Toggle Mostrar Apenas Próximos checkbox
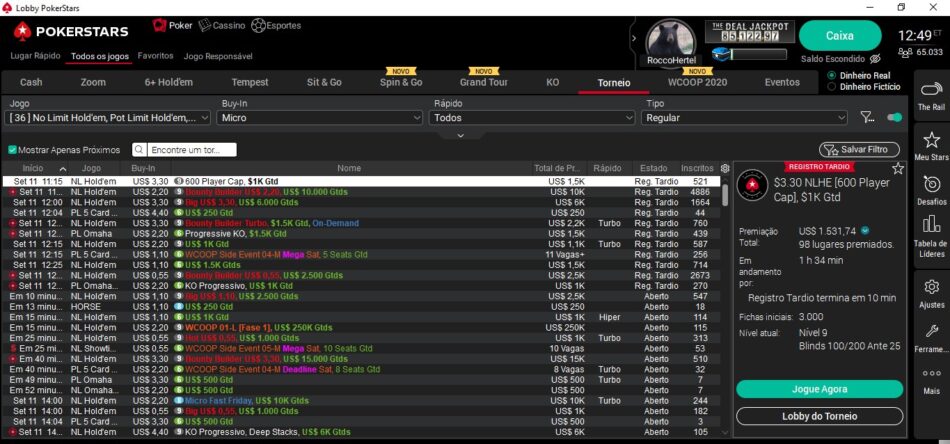This screenshot has width=950, height=444. pyautogui.click(x=12, y=150)
